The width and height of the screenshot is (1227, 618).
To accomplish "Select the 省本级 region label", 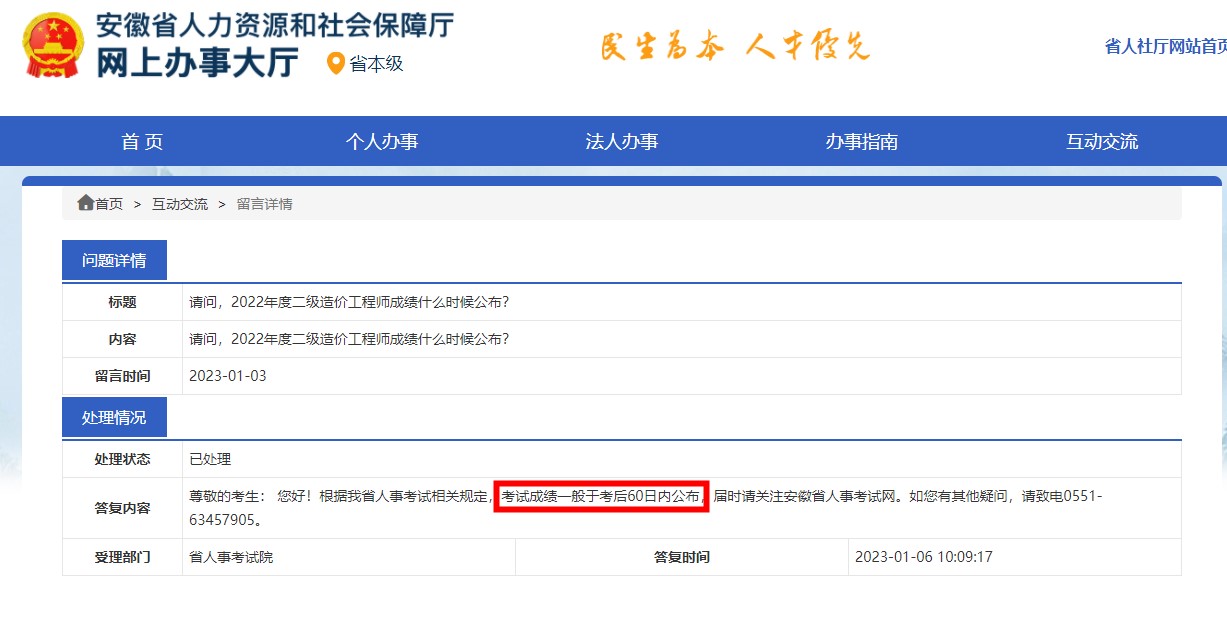I will (x=376, y=64).
